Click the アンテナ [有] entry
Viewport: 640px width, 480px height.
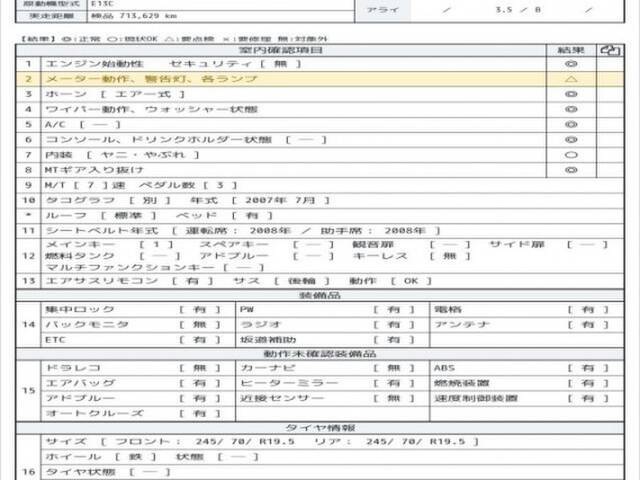point(521,324)
